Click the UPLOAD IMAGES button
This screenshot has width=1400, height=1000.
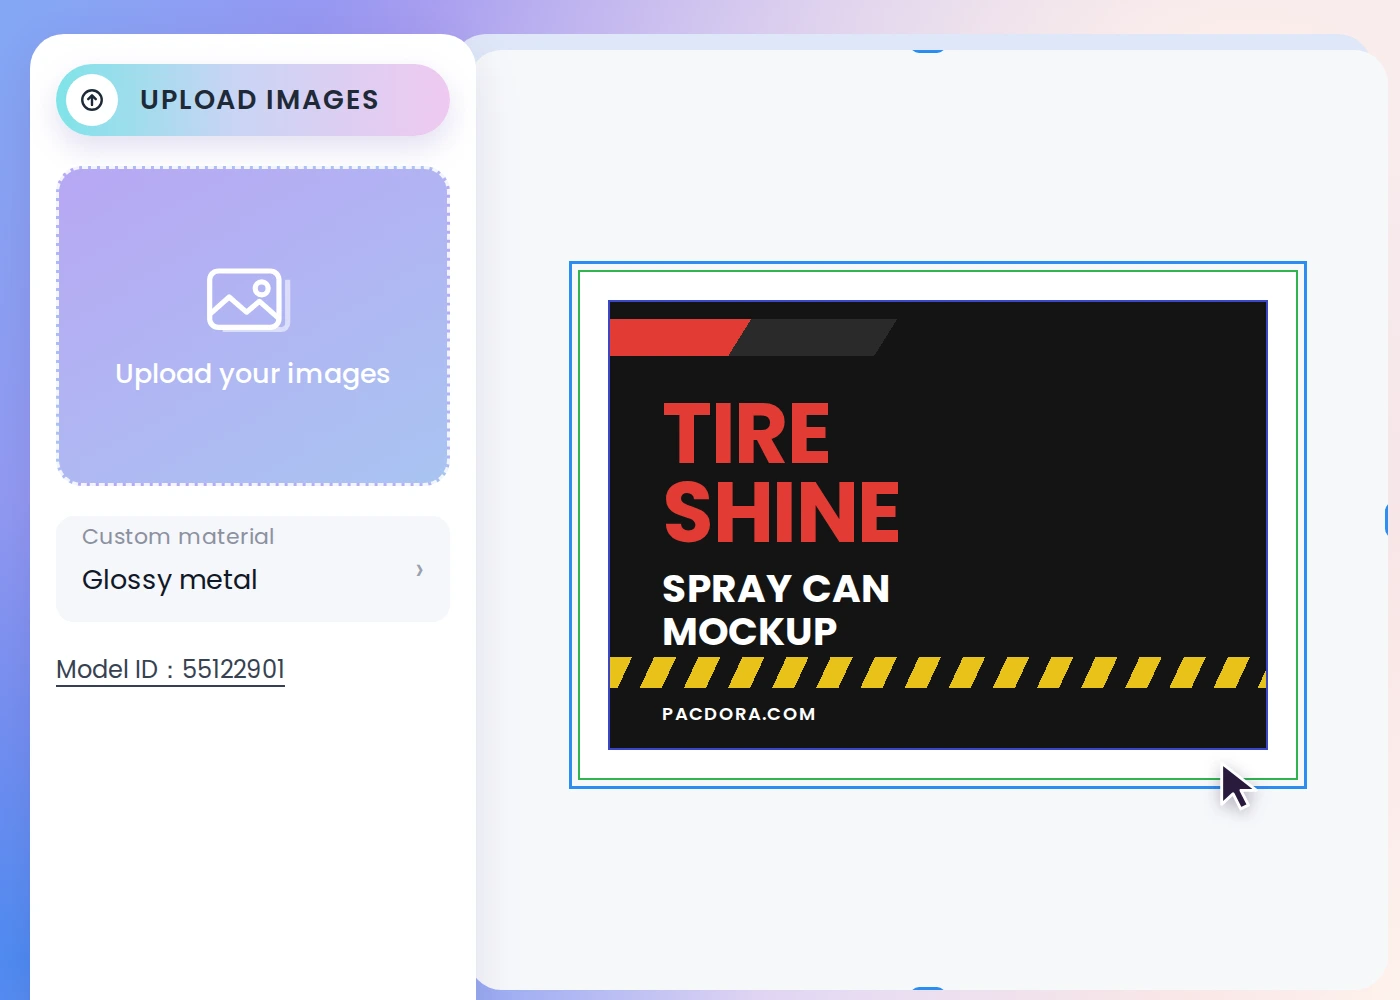253,100
